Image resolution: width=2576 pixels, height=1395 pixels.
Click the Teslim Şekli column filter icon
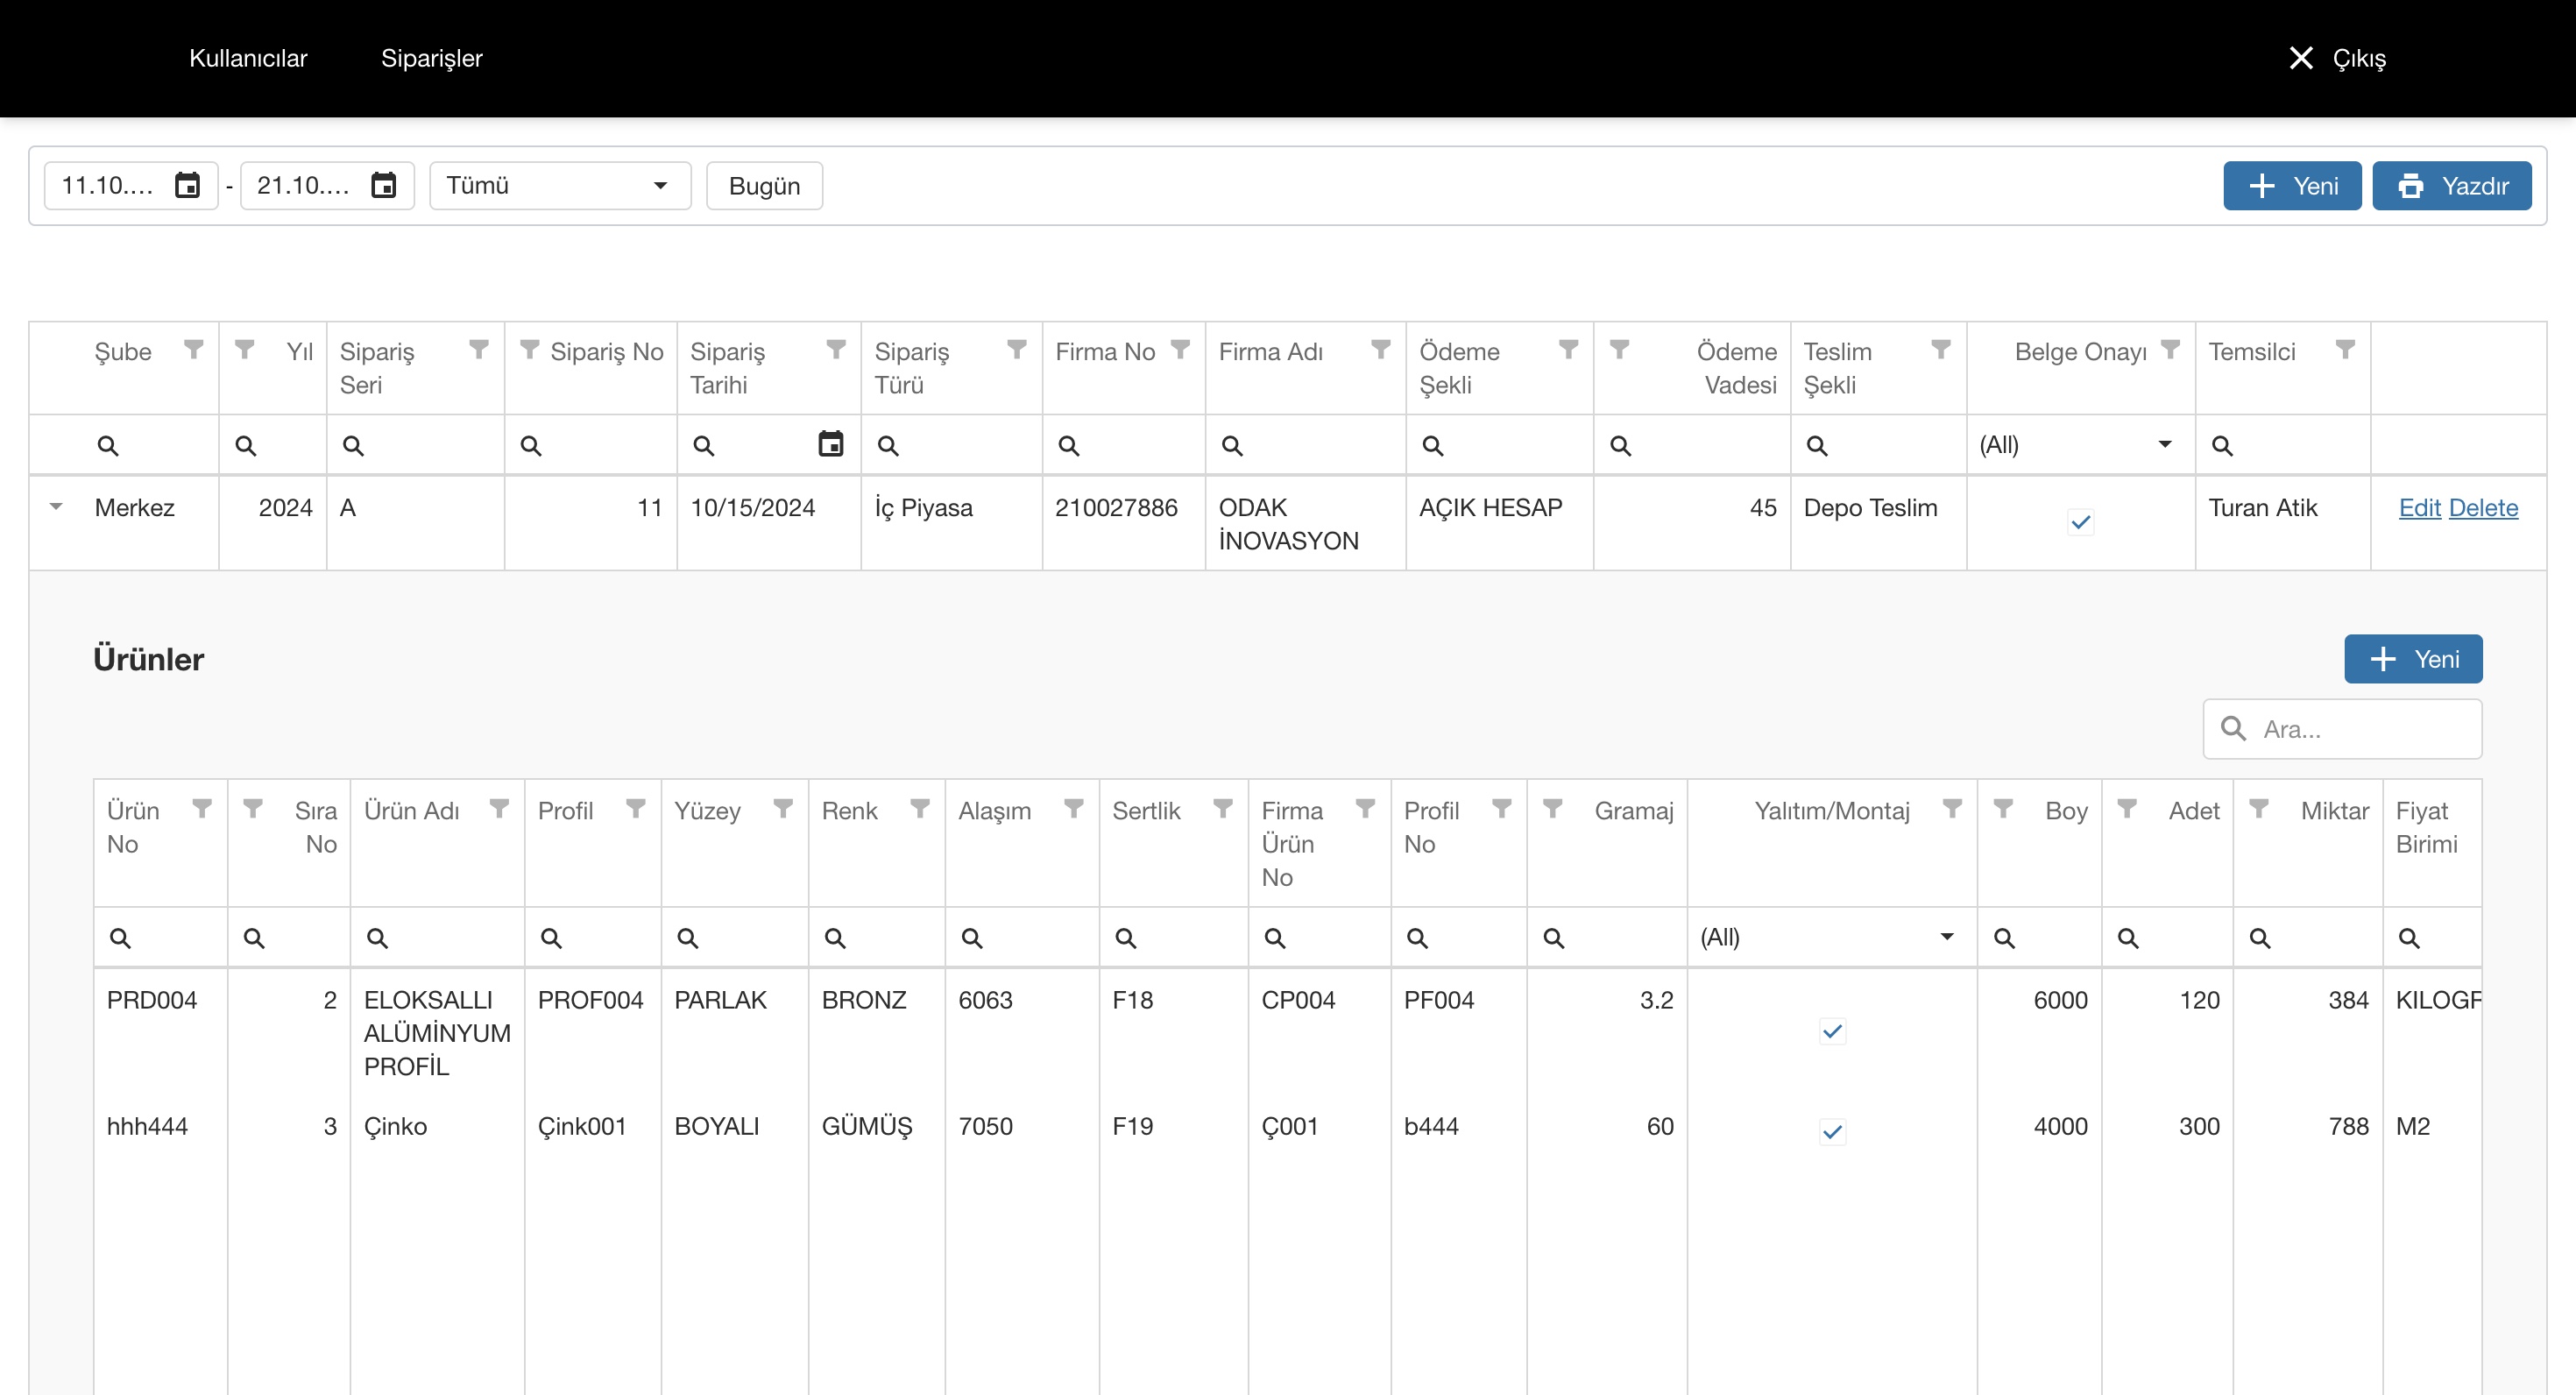(x=1940, y=350)
